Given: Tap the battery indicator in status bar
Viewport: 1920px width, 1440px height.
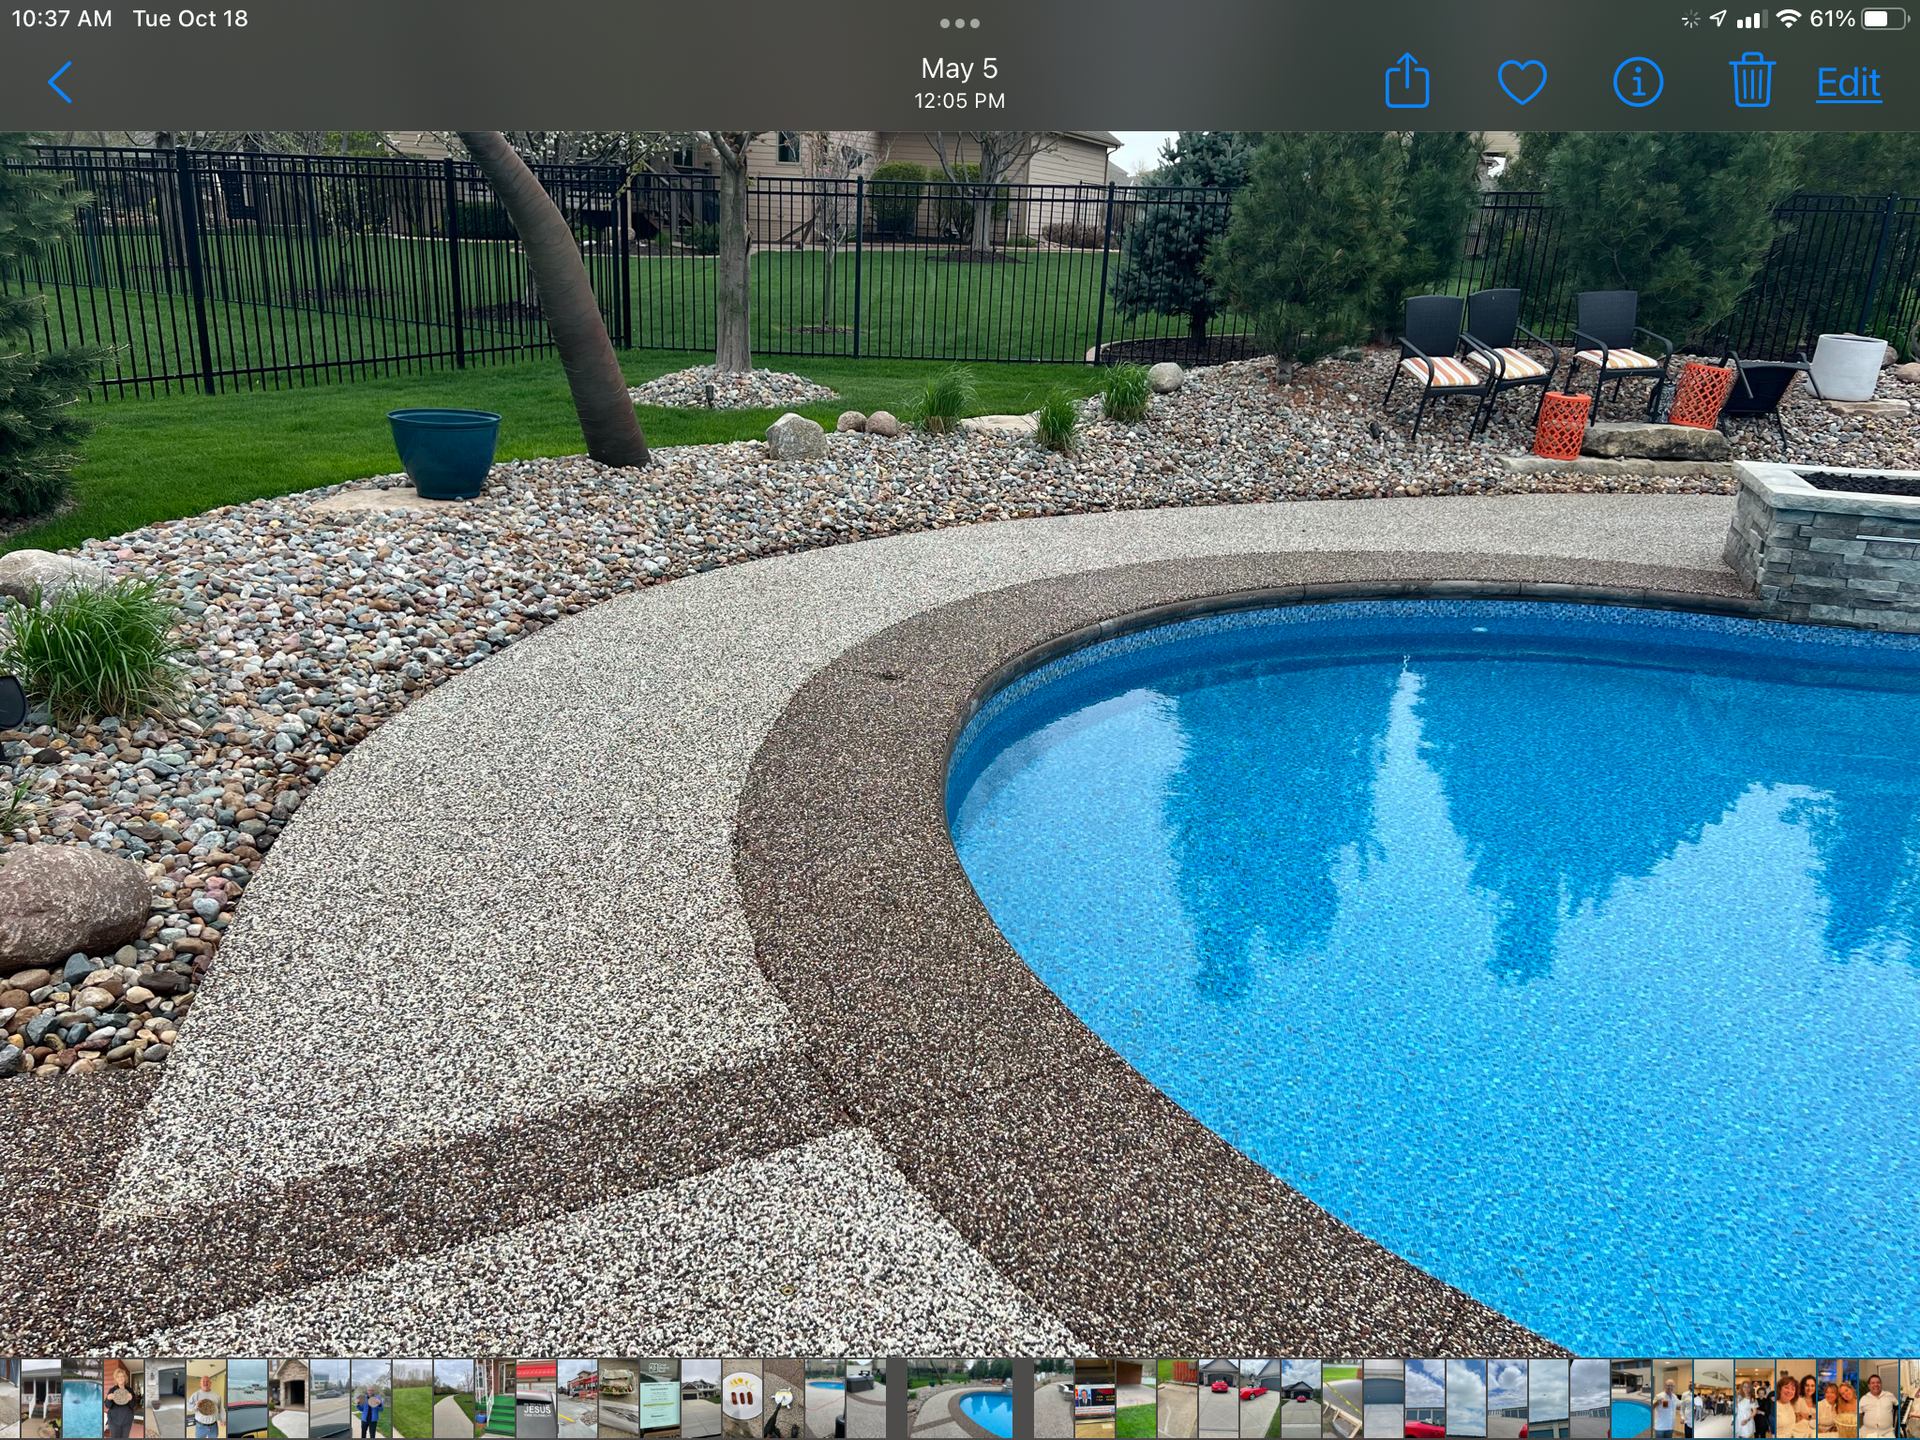Looking at the screenshot, I should tap(1884, 19).
